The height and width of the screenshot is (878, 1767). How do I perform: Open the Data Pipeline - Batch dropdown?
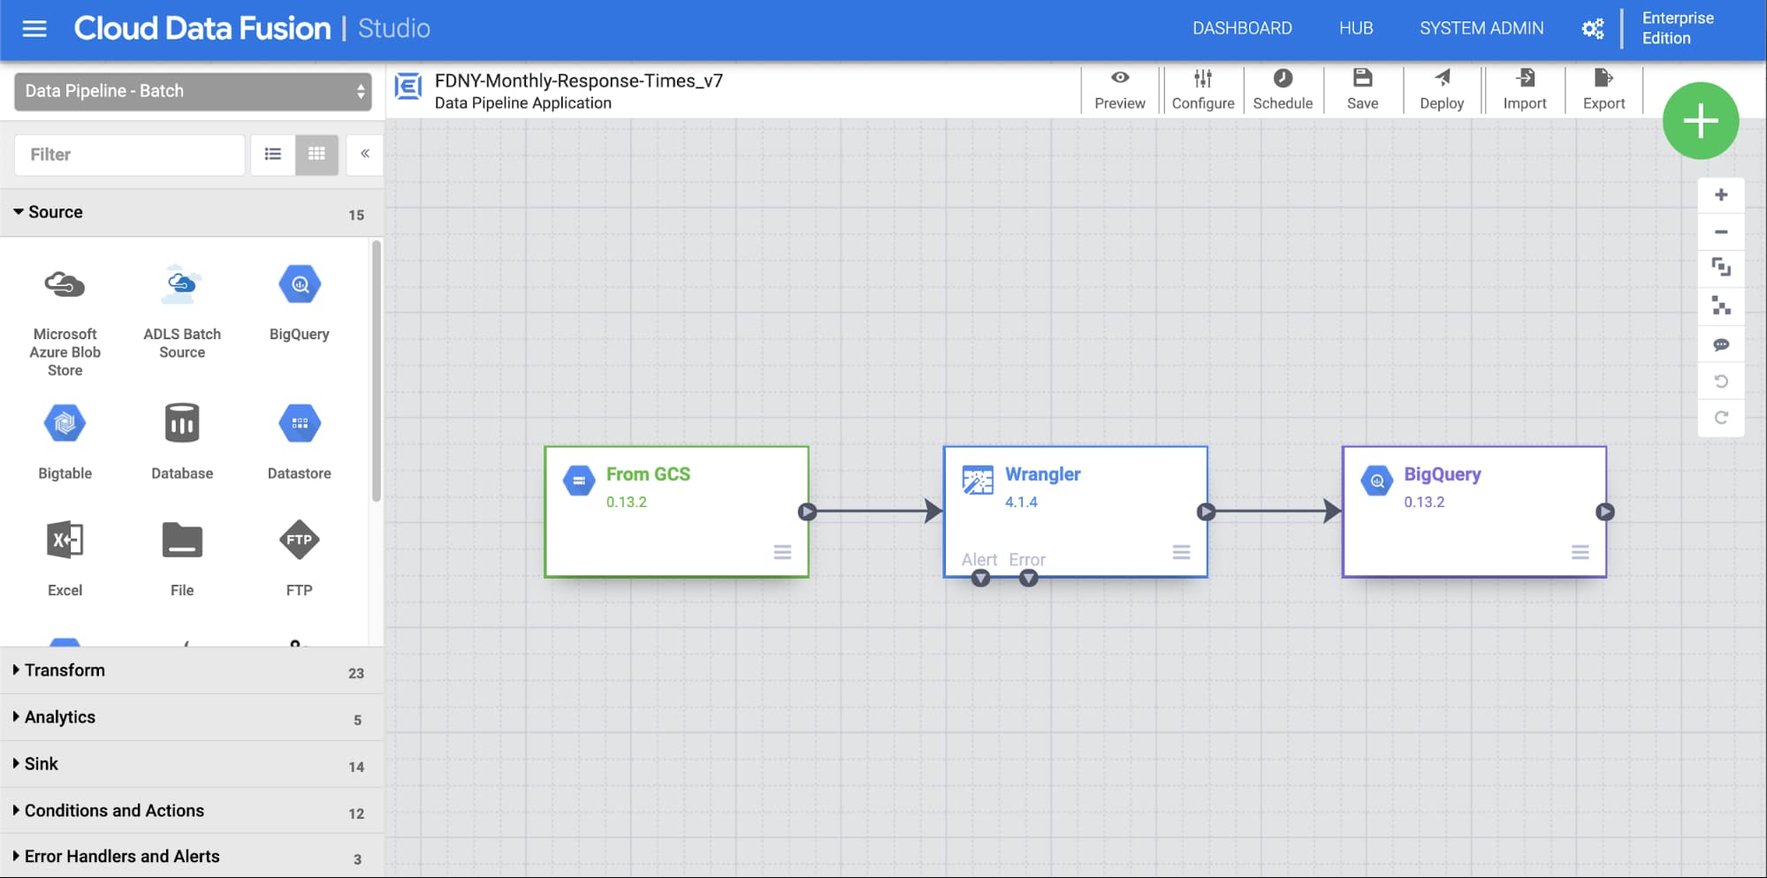pos(193,91)
